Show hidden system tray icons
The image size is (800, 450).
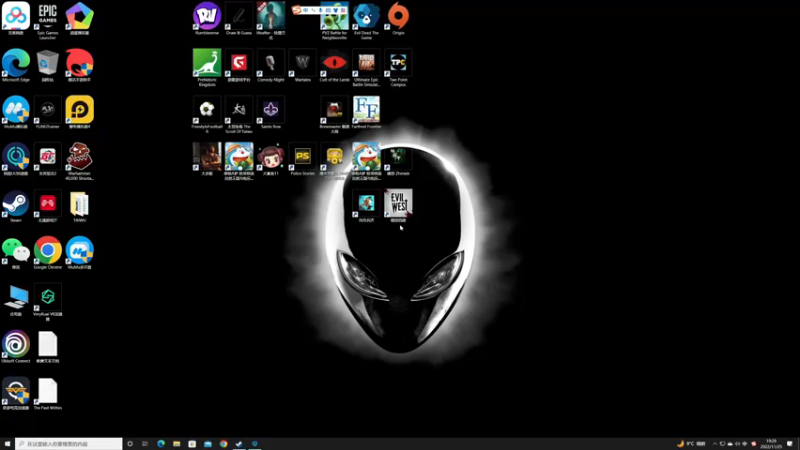(714, 444)
